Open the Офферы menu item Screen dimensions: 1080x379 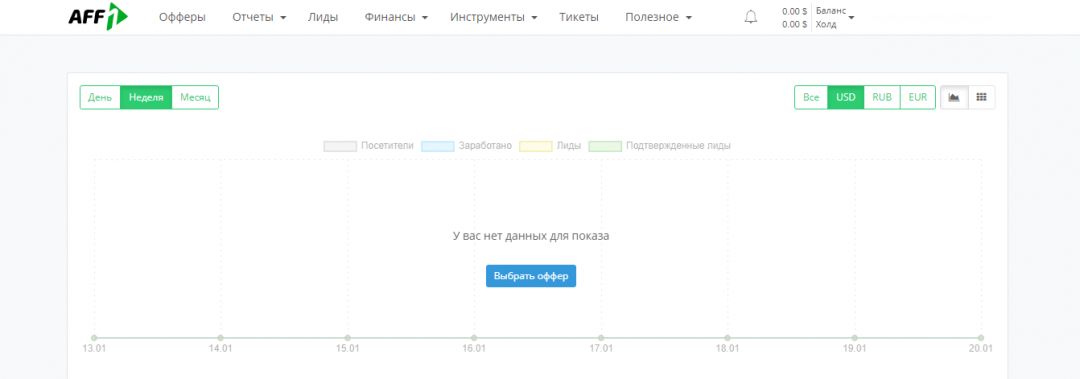[x=183, y=17]
